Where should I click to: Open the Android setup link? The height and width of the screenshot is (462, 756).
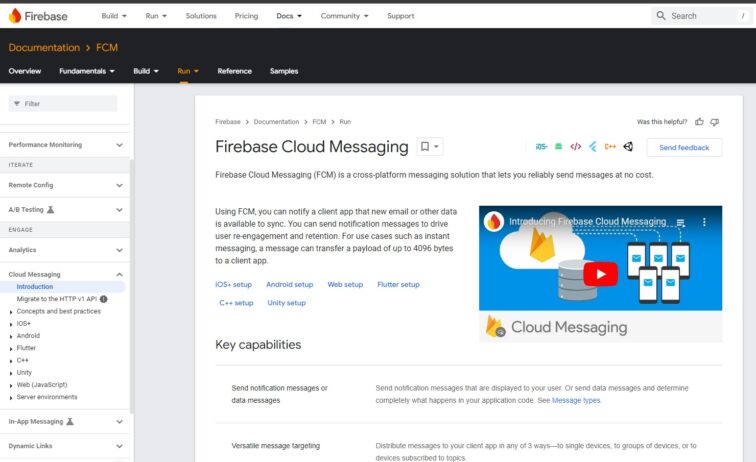point(289,285)
